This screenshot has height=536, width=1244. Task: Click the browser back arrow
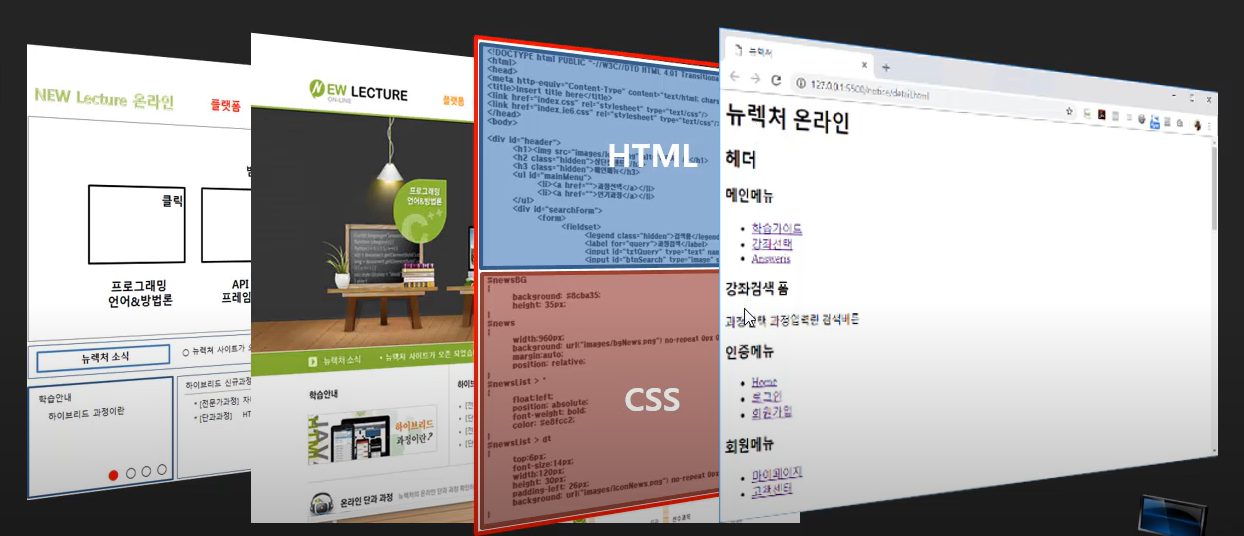click(734, 77)
